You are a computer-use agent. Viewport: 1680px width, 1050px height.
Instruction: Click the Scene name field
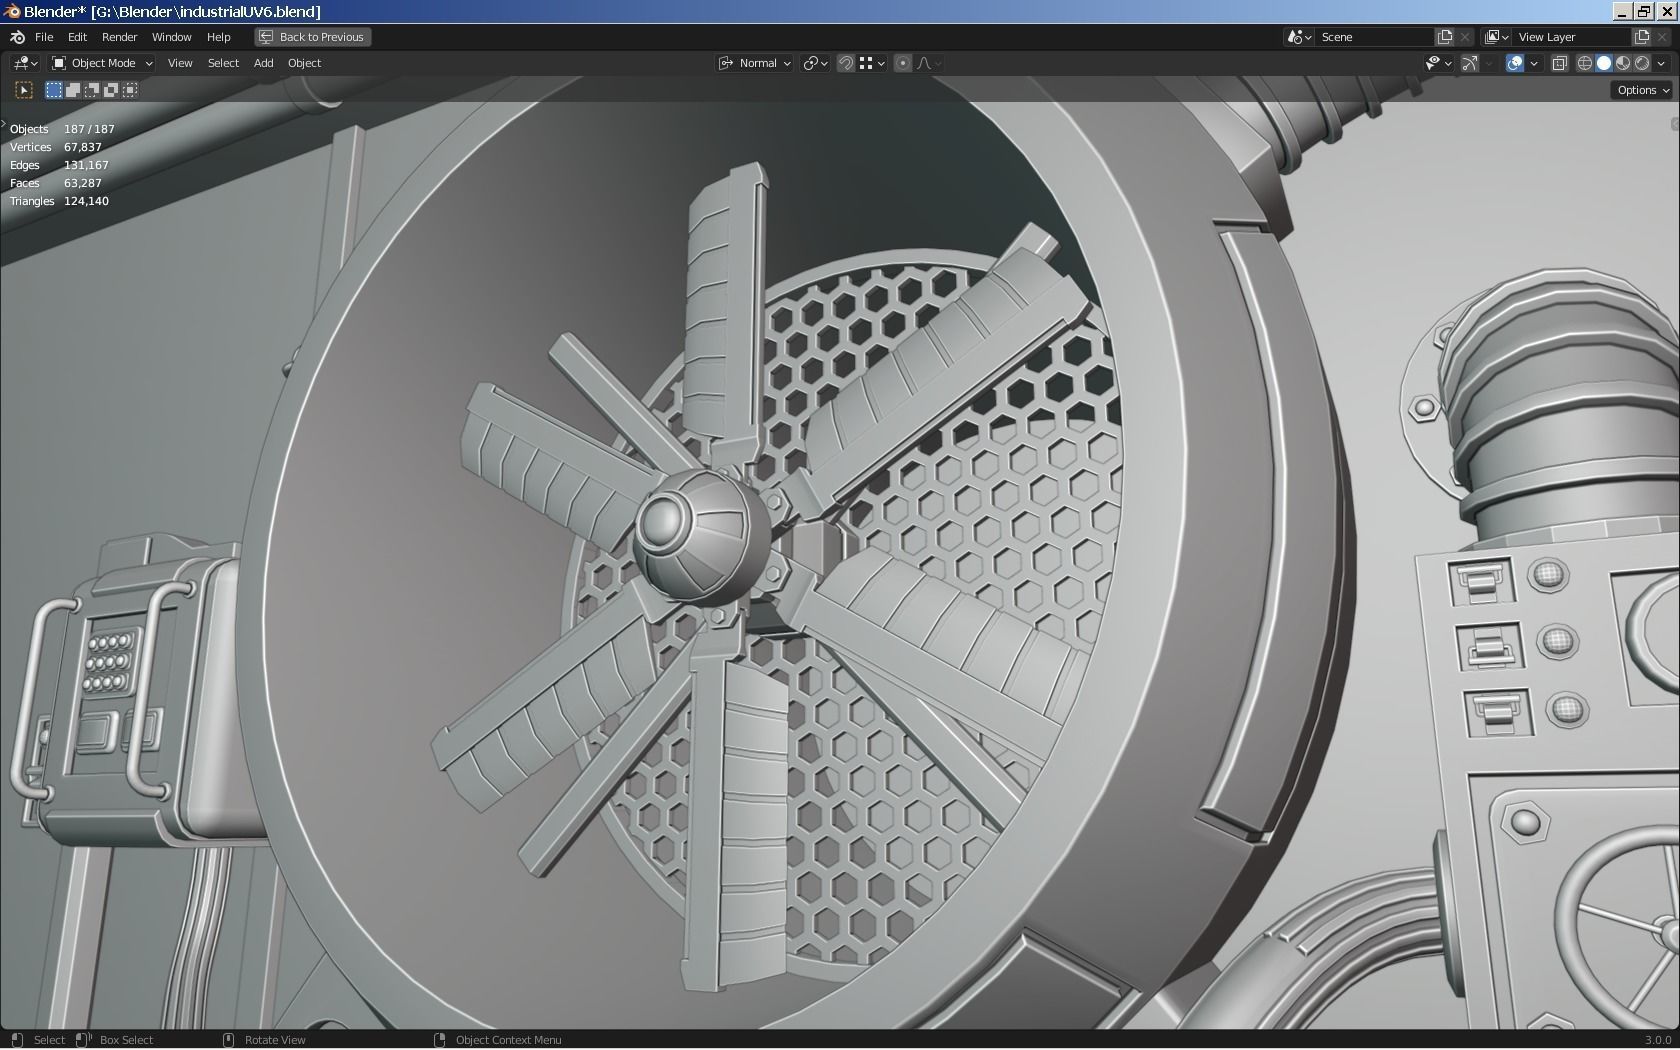point(1375,37)
